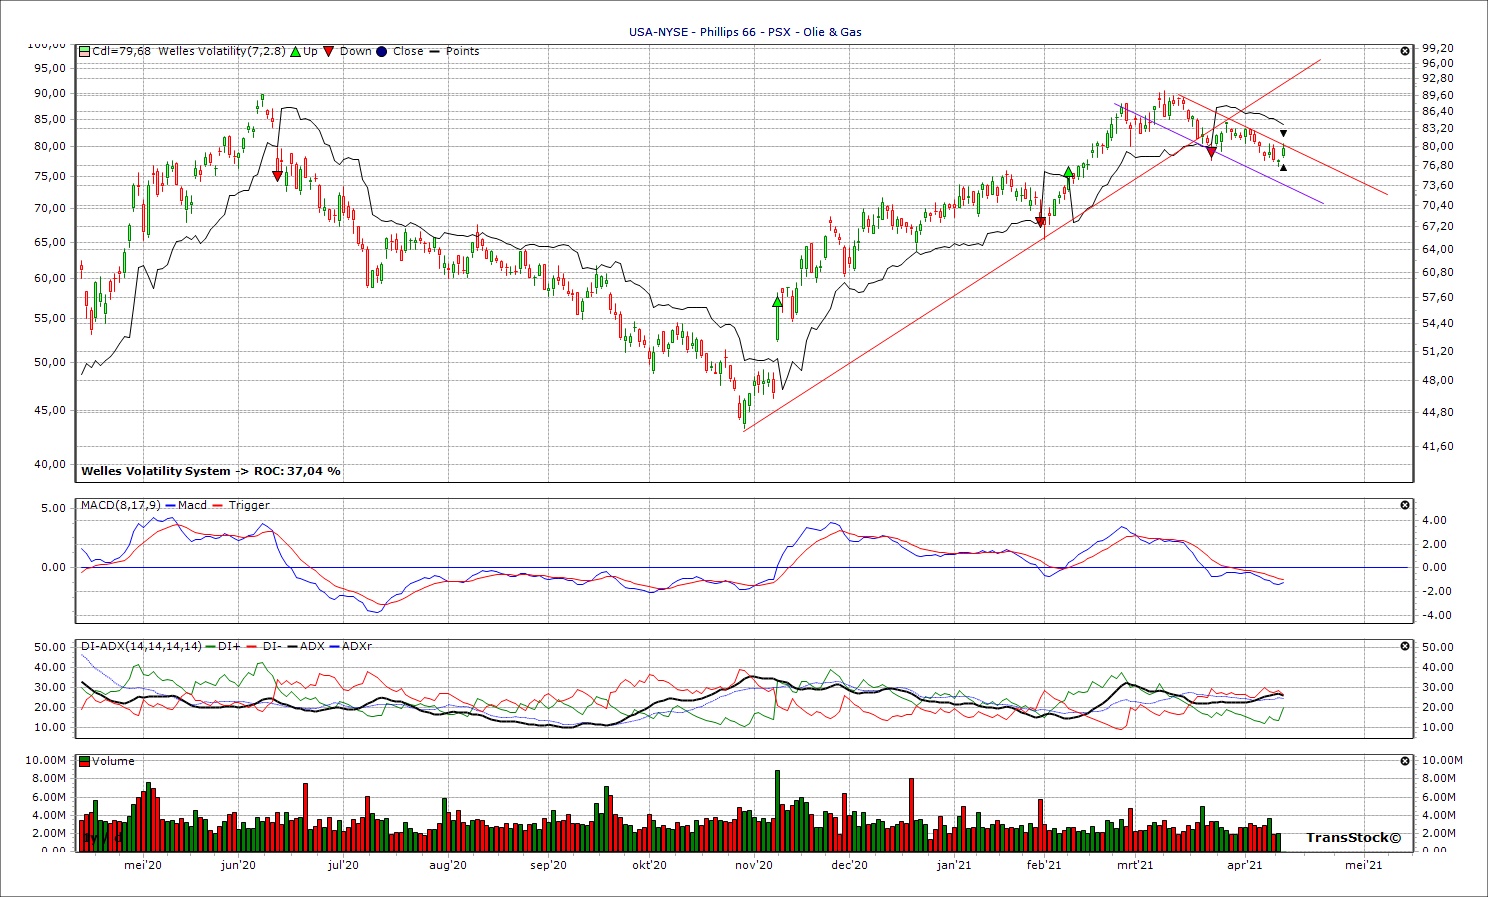Close the MACD indicator panel
The image size is (1488, 897).
coord(1405,505)
